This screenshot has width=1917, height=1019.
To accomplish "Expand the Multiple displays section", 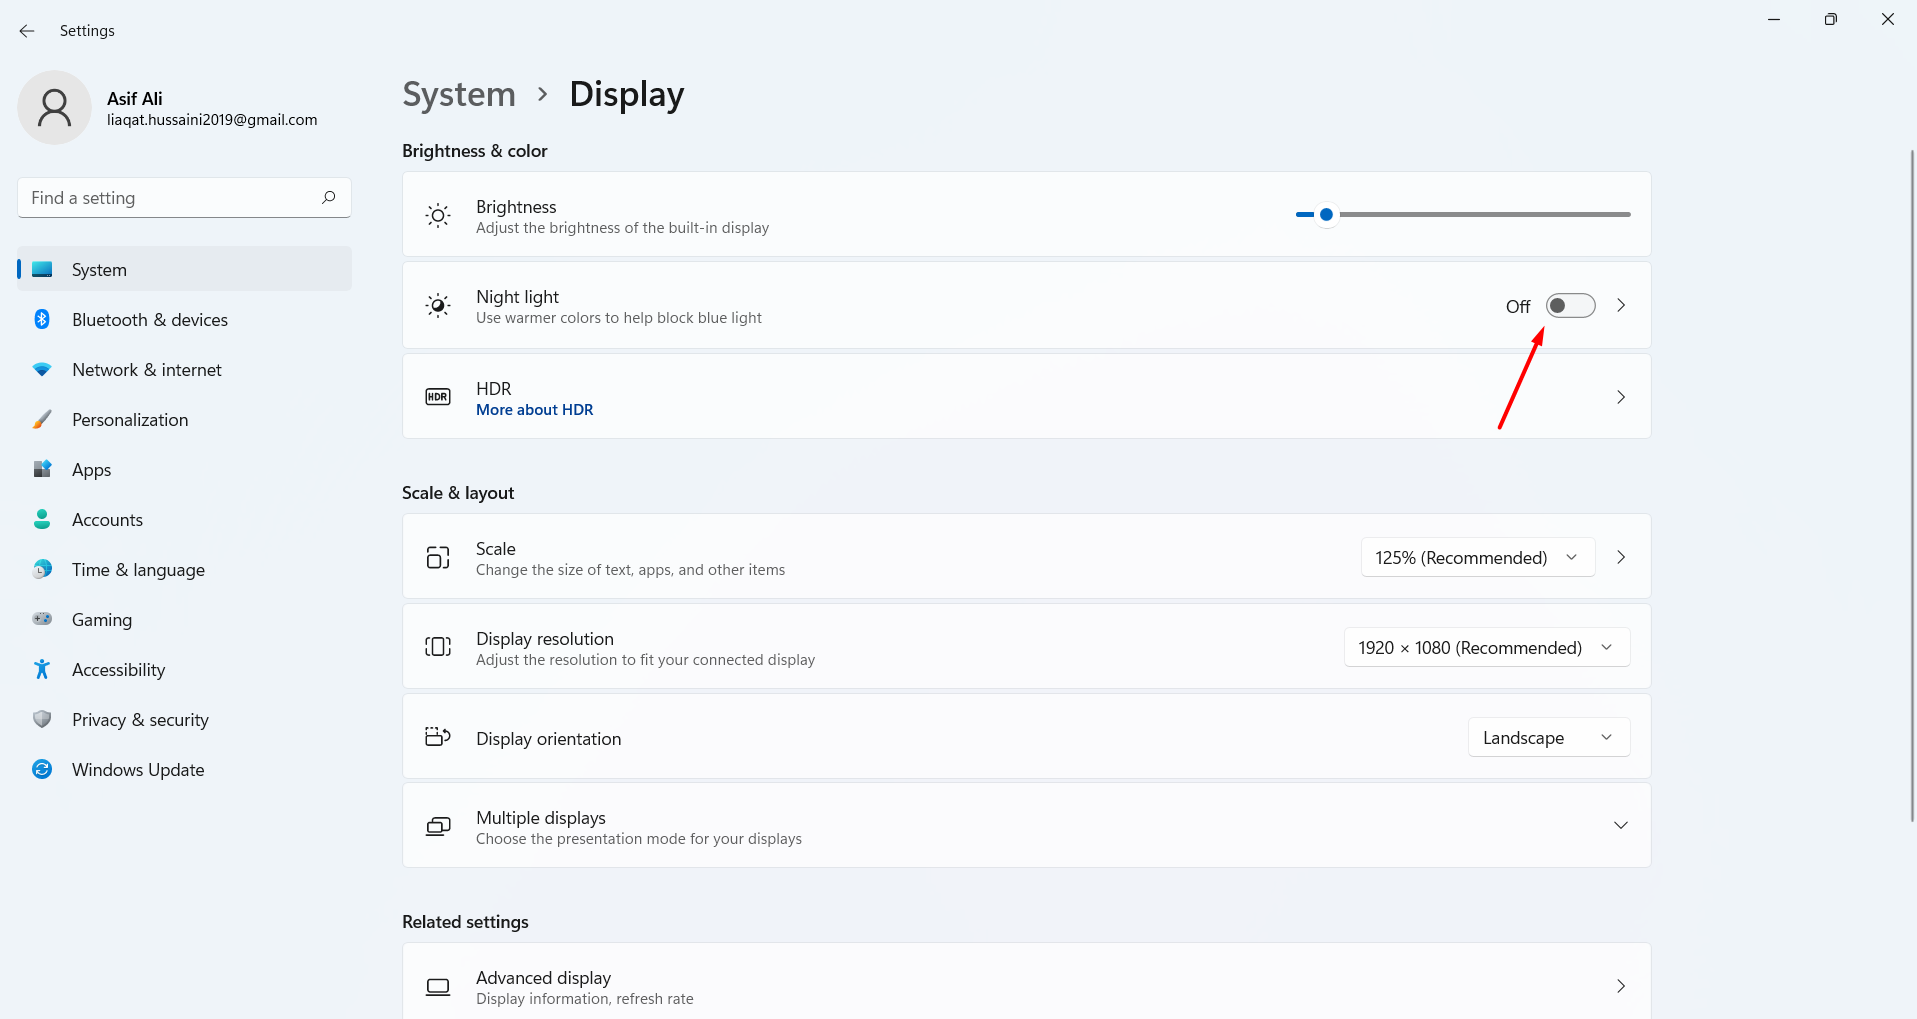I will (x=1620, y=825).
